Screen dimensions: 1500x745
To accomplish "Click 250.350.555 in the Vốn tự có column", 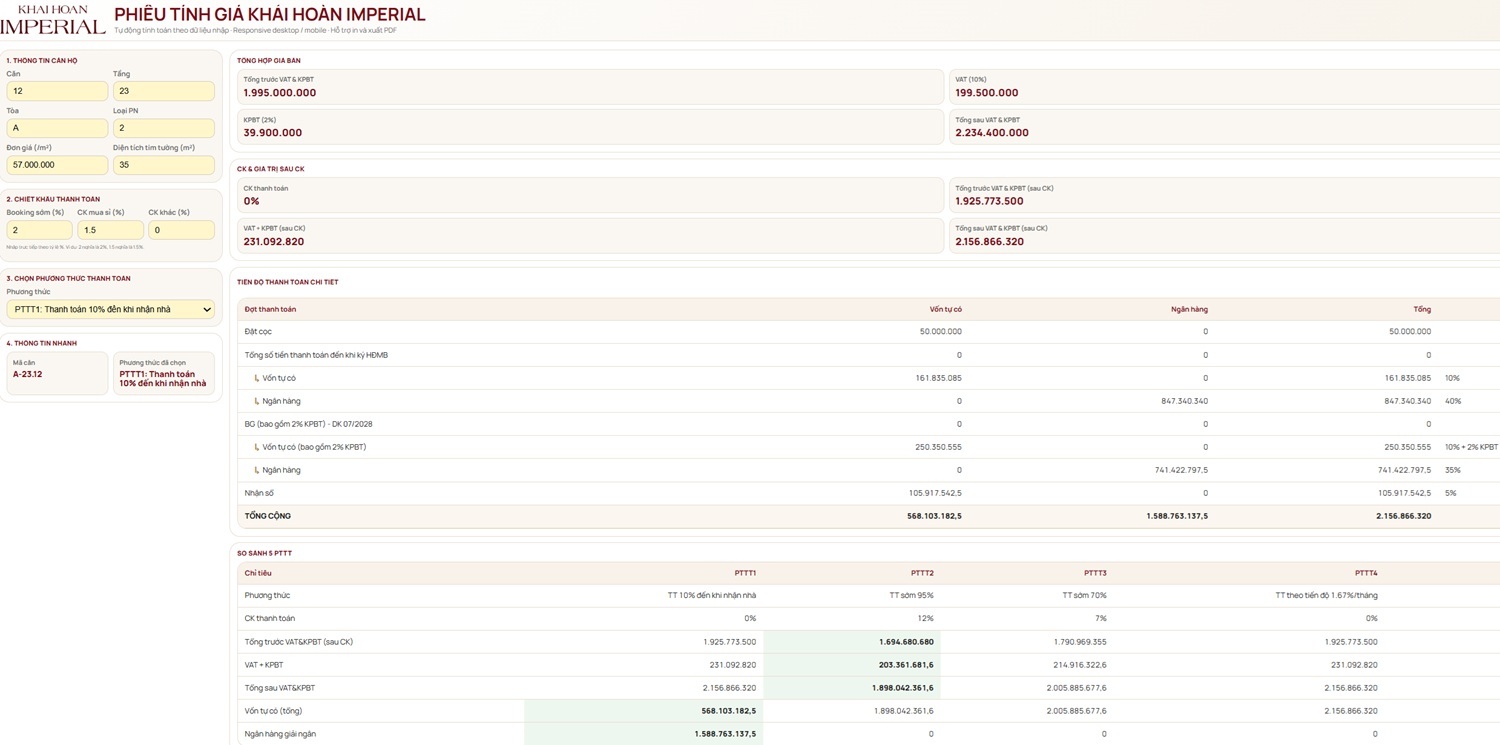I will pyautogui.click(x=939, y=447).
